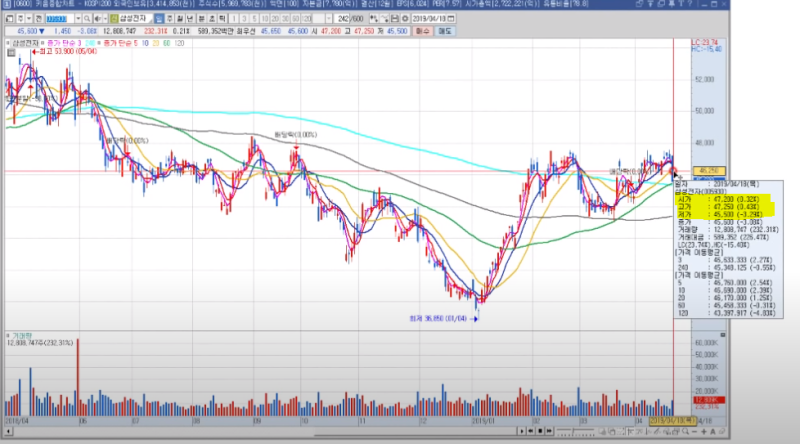Click the pencil draw icon in bottom toolbar
This screenshot has width=800, height=444.
657,431
